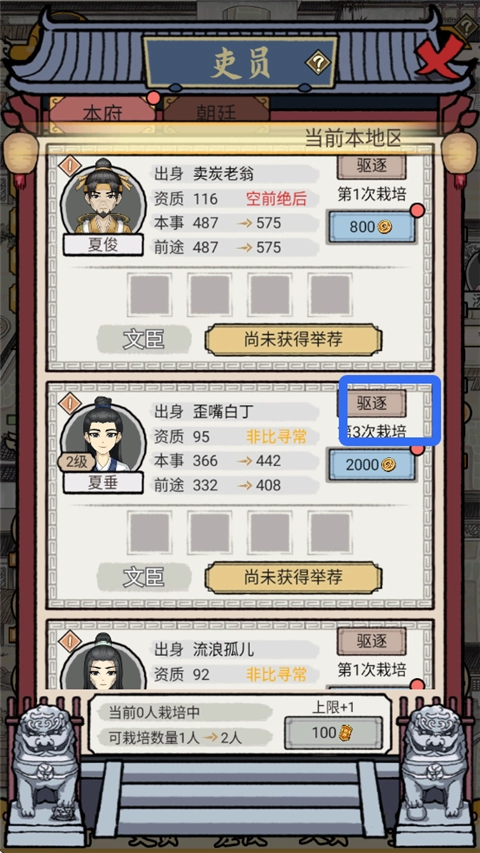This screenshot has width=480, height=853.
Task: Select 夏俊's portrait avatar
Action: (103, 198)
